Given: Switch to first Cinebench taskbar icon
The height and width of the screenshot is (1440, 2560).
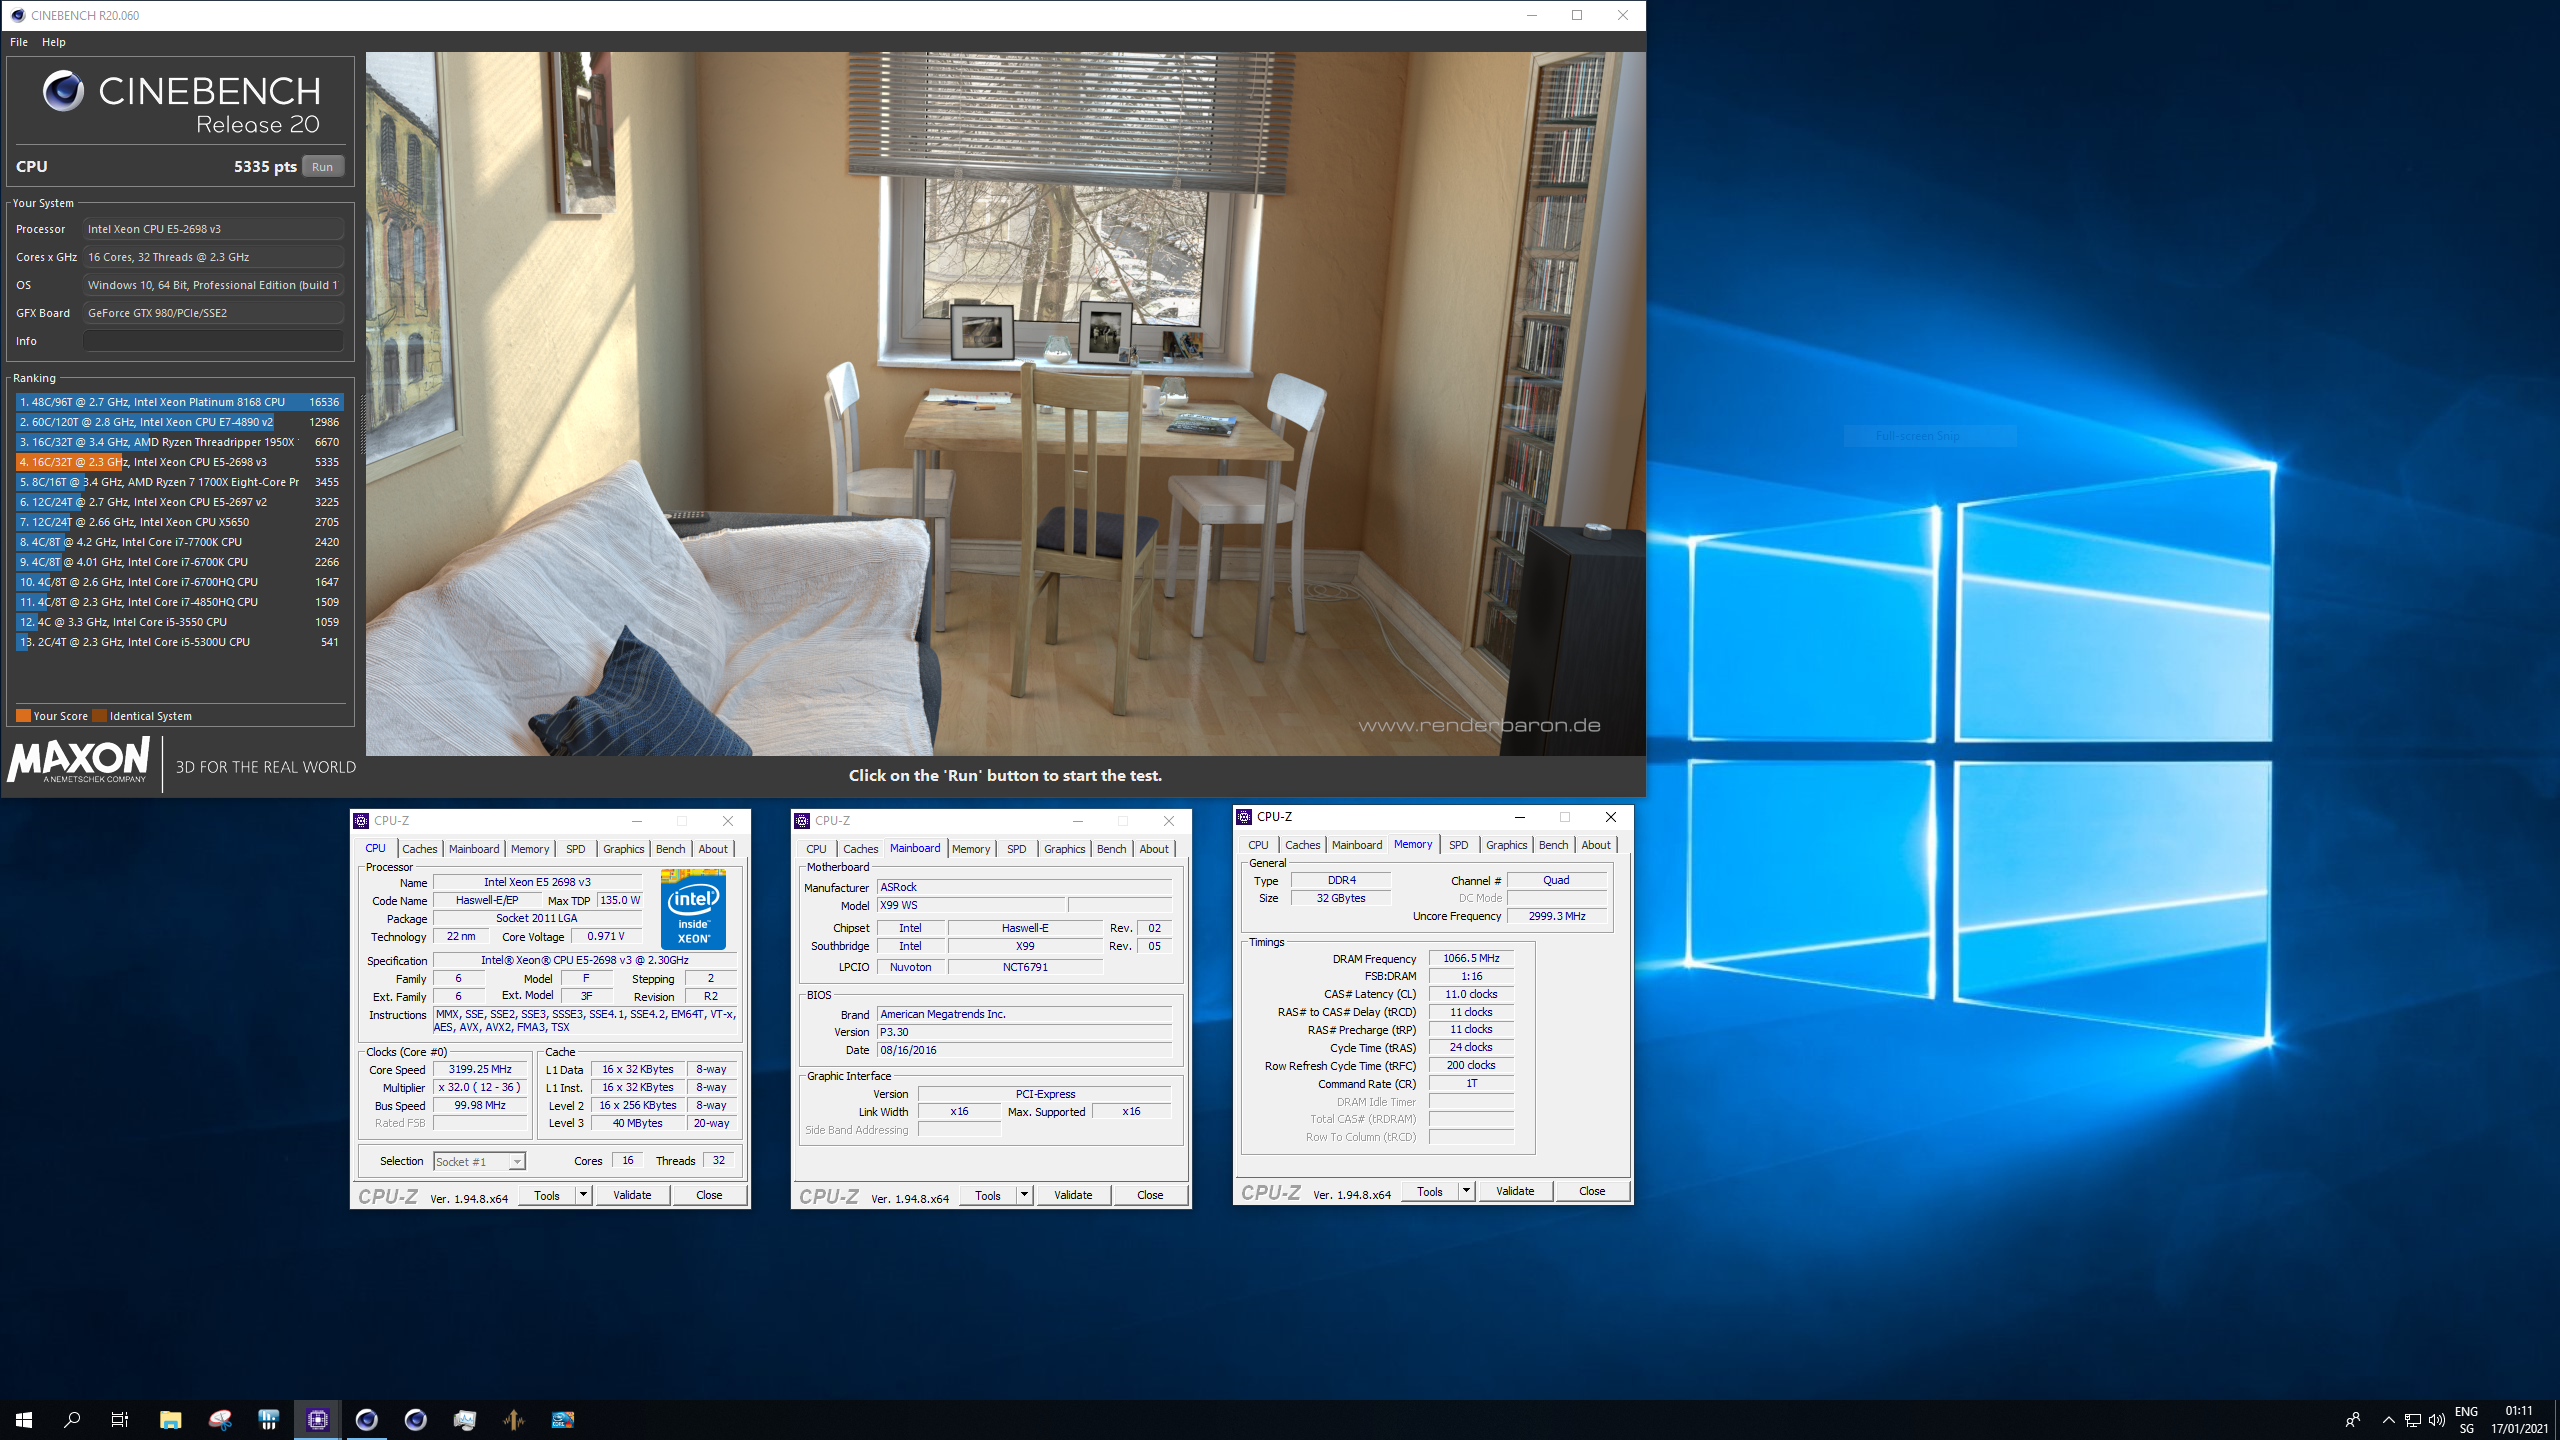Looking at the screenshot, I should point(367,1419).
